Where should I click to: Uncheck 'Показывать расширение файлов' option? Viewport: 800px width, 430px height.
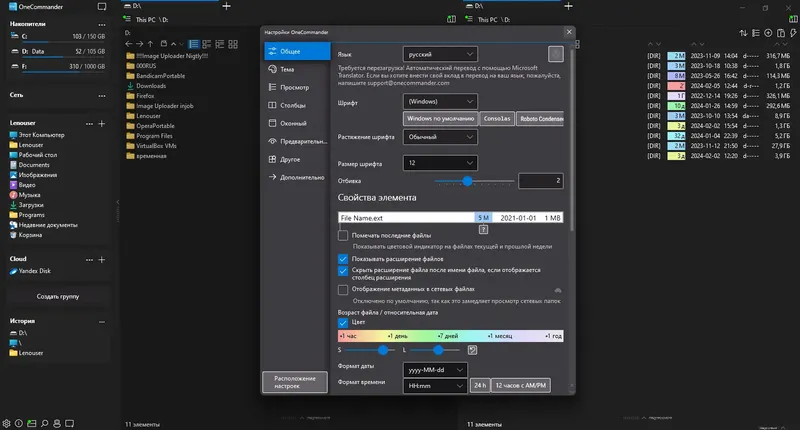[x=343, y=259]
